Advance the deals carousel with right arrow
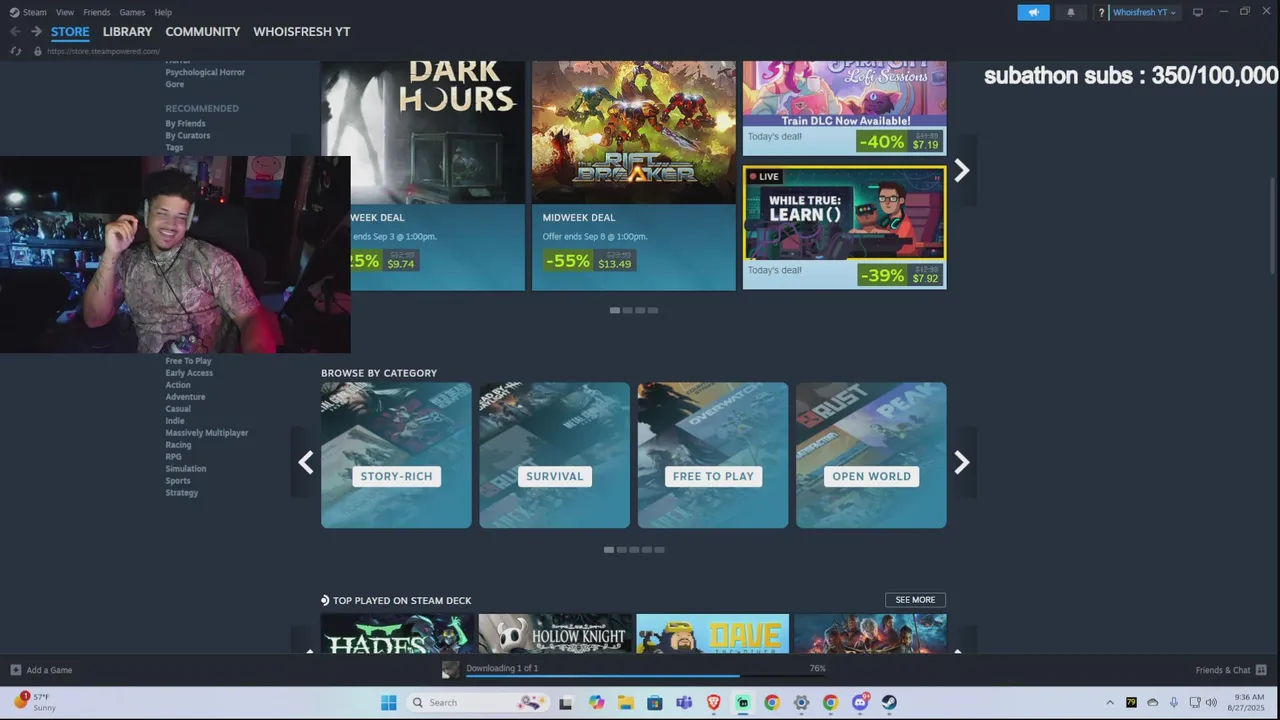Image resolution: width=1280 pixels, height=720 pixels. pyautogui.click(x=961, y=171)
